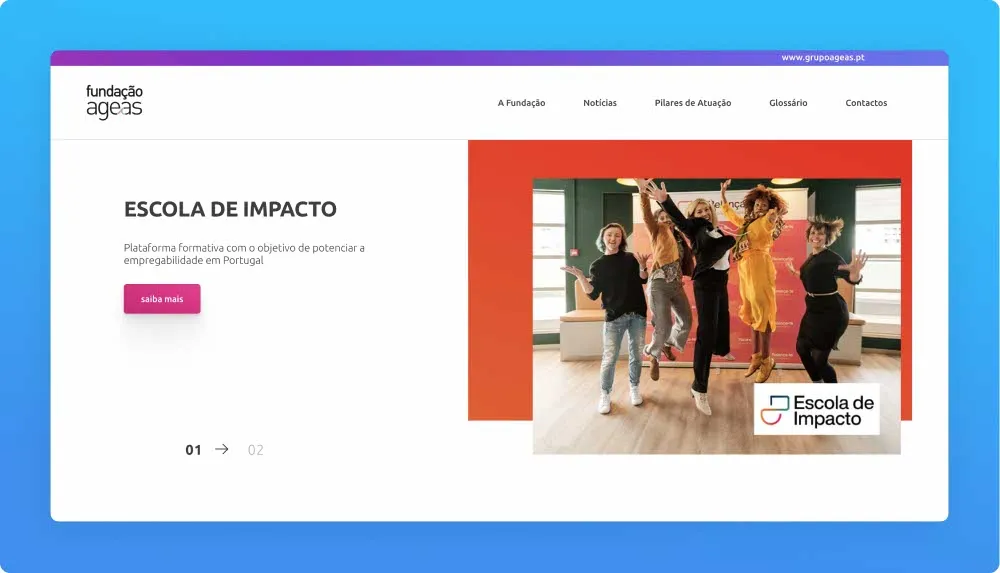
Task: Click the Escola de Impacto logo badge
Action: [816, 409]
